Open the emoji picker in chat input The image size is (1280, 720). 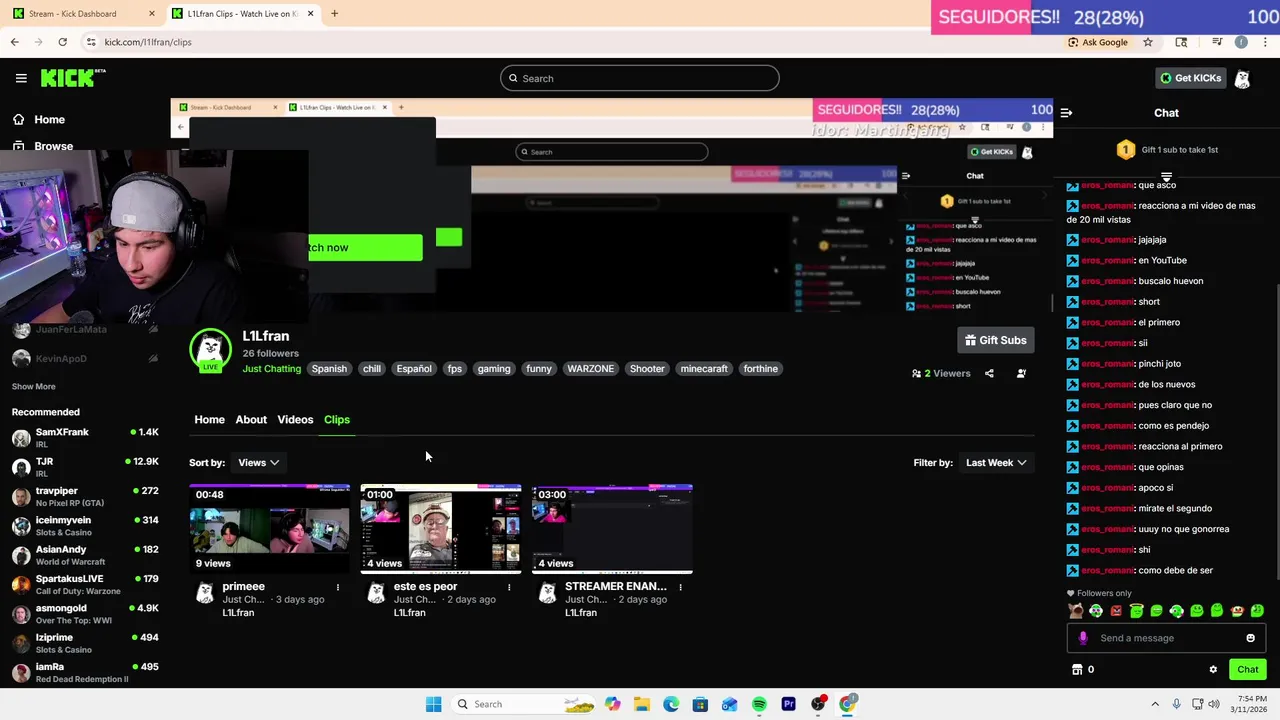click(x=1250, y=638)
